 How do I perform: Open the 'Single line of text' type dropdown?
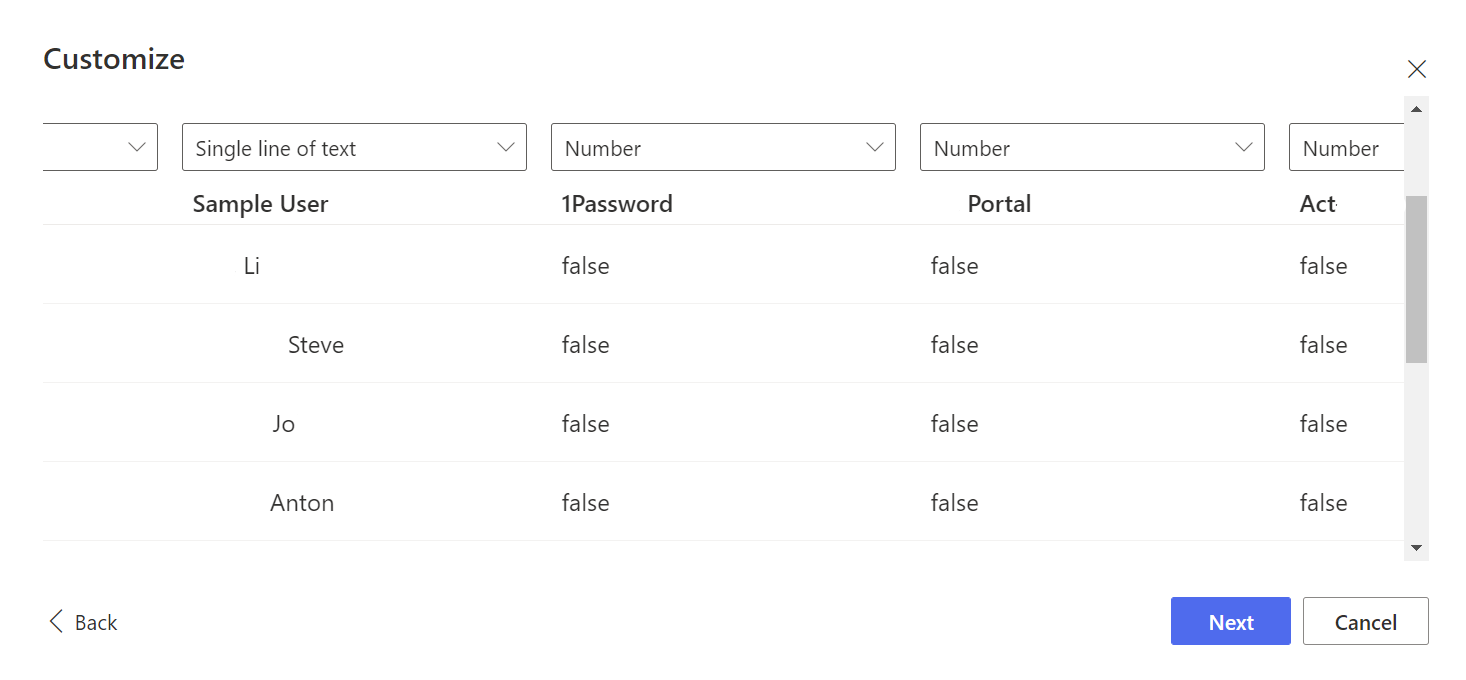tap(354, 147)
